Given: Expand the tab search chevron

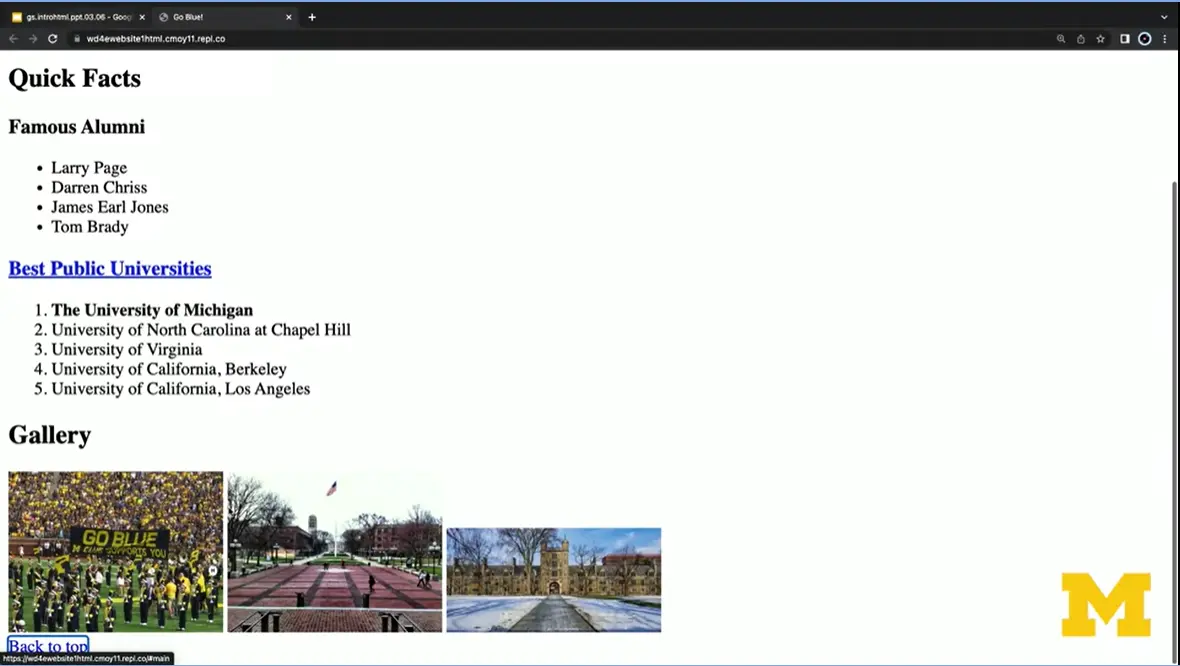Looking at the screenshot, I should coord(1164,17).
